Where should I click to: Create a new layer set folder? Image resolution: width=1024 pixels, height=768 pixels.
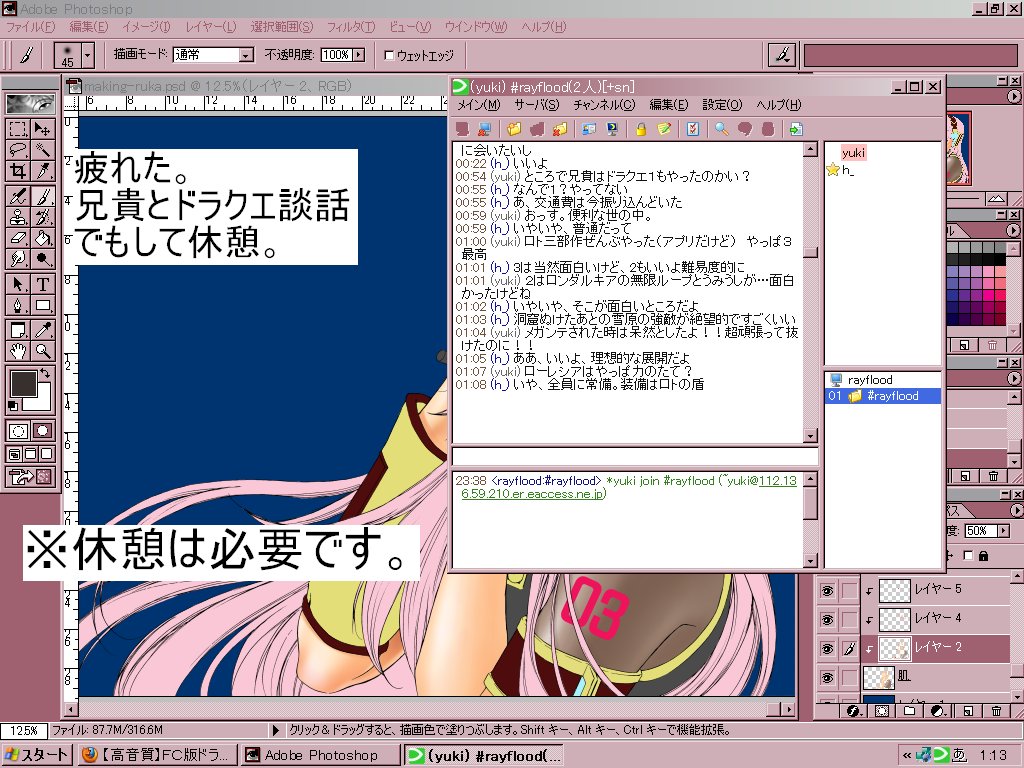910,711
